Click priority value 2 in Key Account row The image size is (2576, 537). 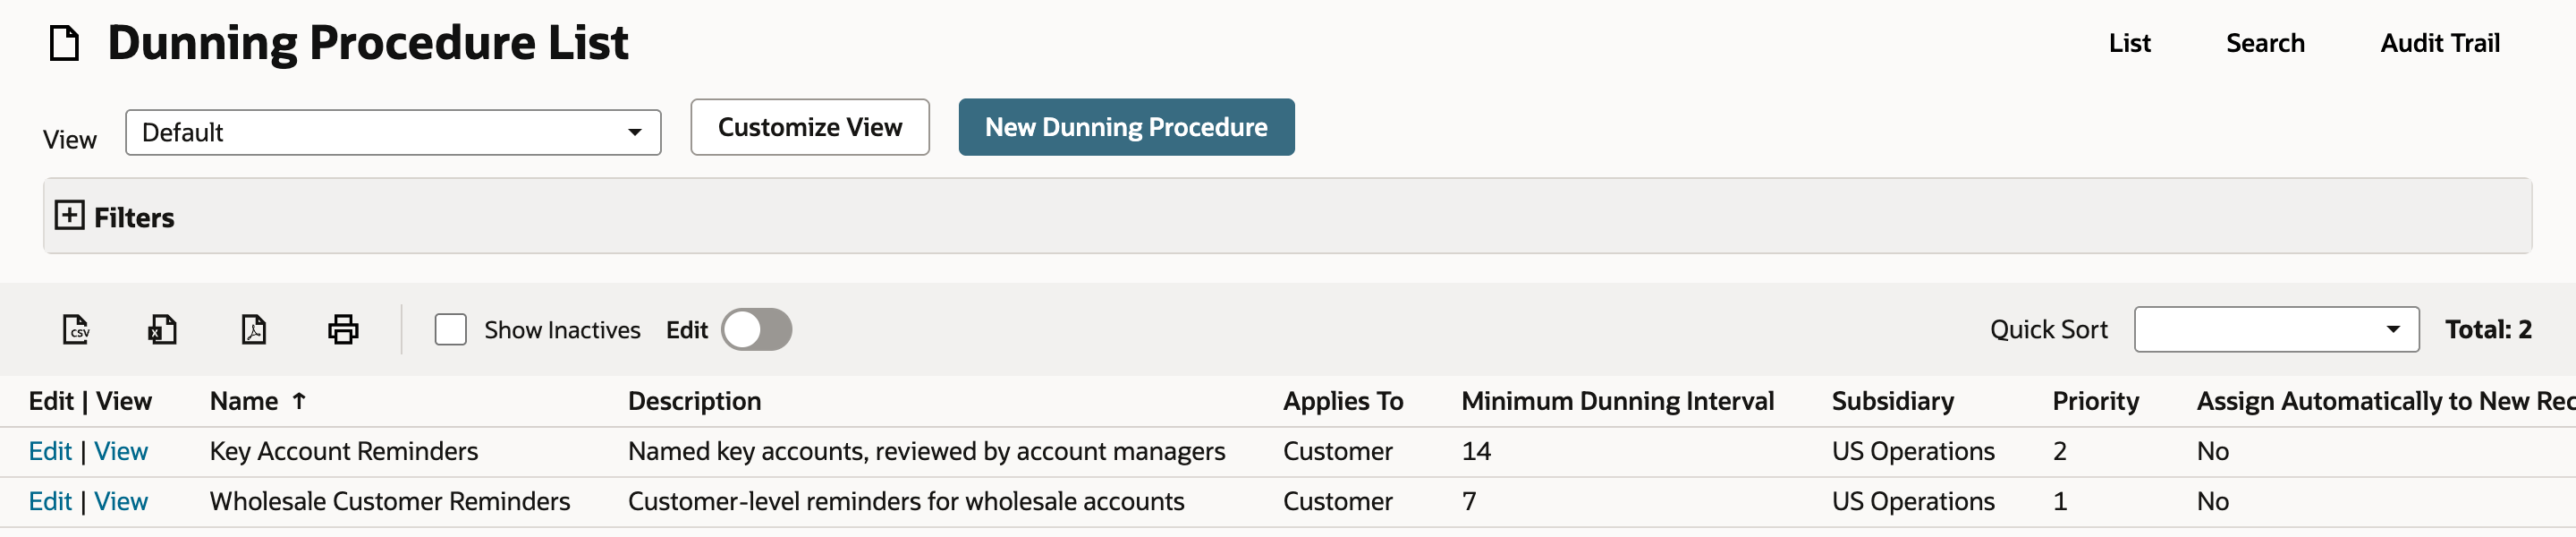tap(2060, 451)
